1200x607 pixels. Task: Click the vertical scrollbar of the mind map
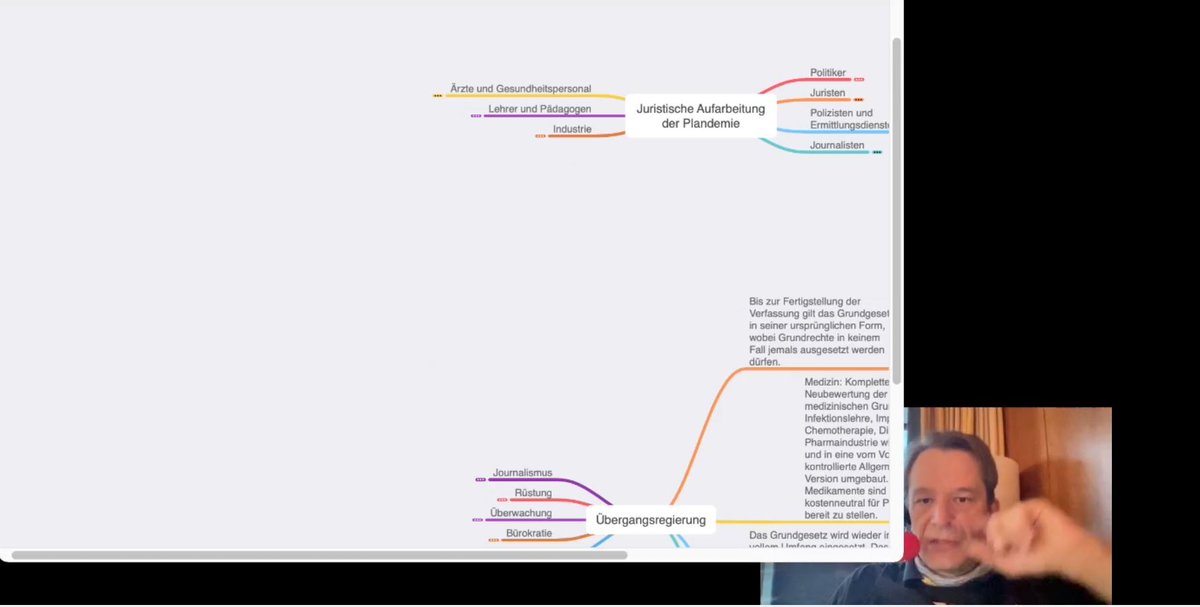(897, 212)
